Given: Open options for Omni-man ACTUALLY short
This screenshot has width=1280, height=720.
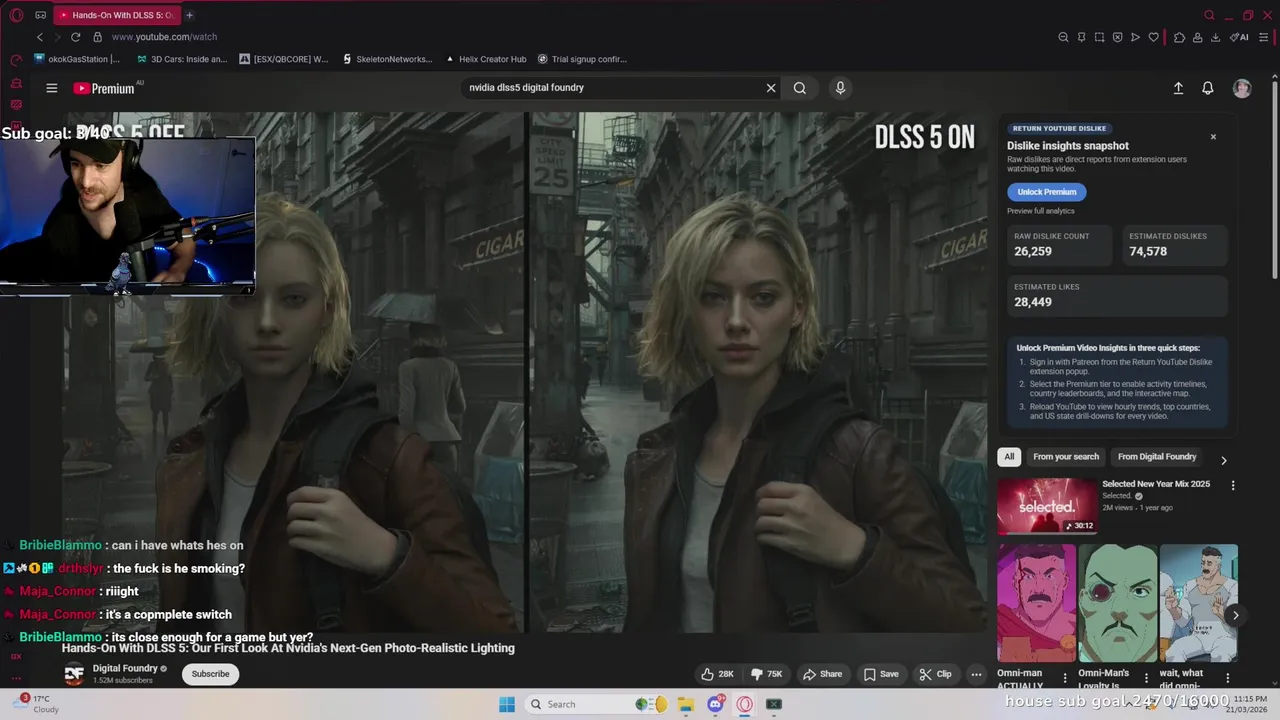Looking at the screenshot, I should click(1064, 678).
